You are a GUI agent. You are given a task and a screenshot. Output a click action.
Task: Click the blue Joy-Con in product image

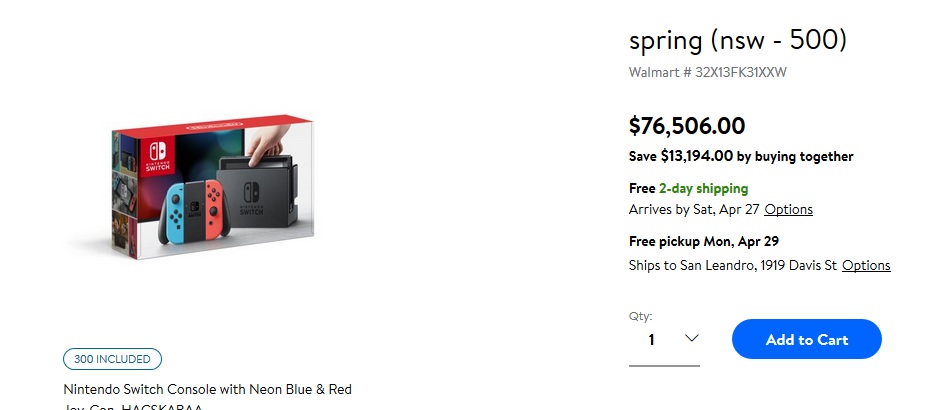(x=174, y=213)
